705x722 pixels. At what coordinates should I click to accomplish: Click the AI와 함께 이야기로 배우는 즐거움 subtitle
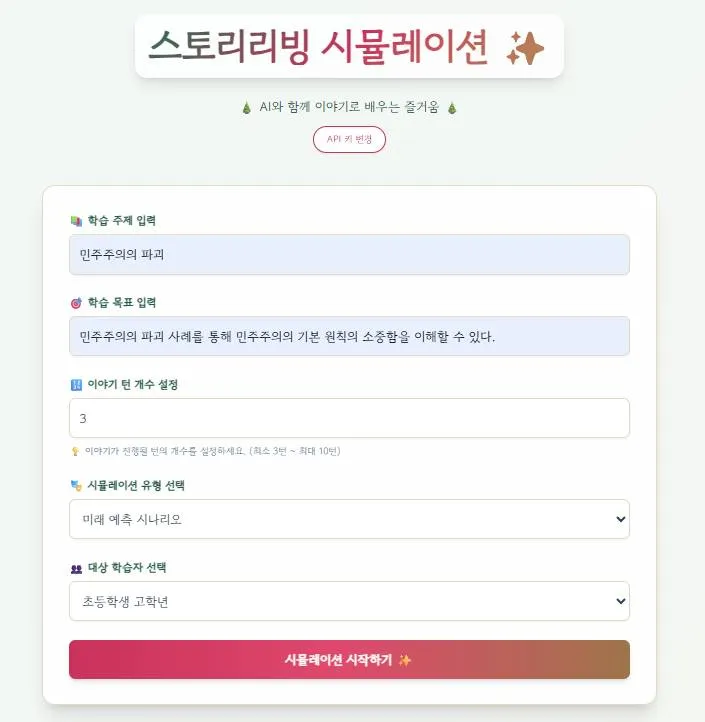click(349, 108)
